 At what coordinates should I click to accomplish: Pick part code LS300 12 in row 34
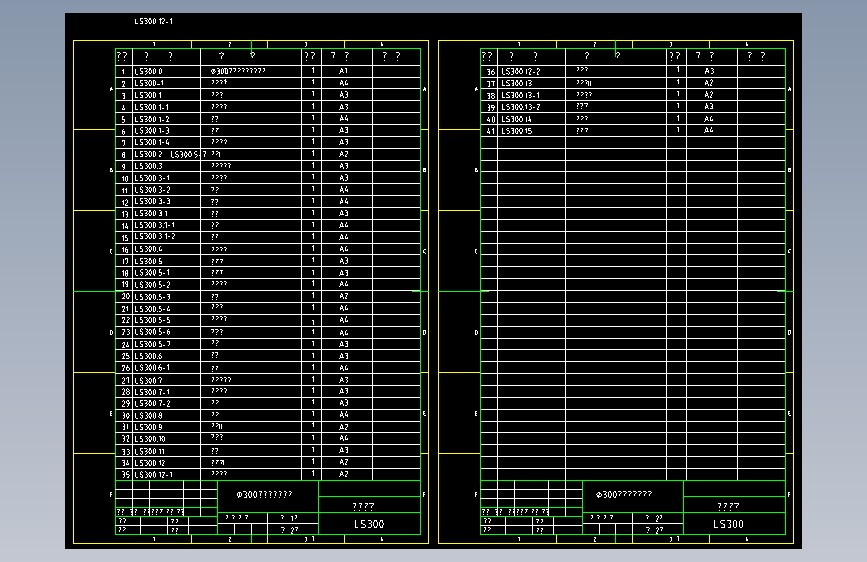150,463
